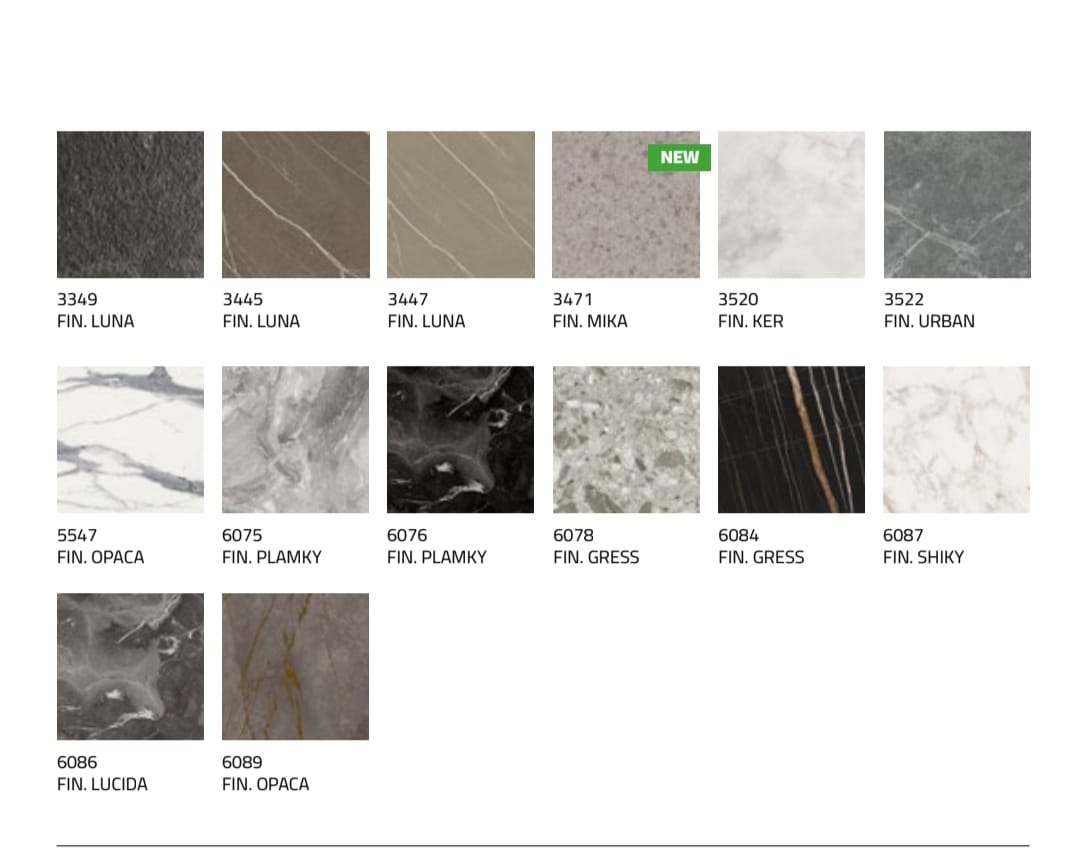Choose the 3522 Fin. Urban grey swatch

pos(957,205)
